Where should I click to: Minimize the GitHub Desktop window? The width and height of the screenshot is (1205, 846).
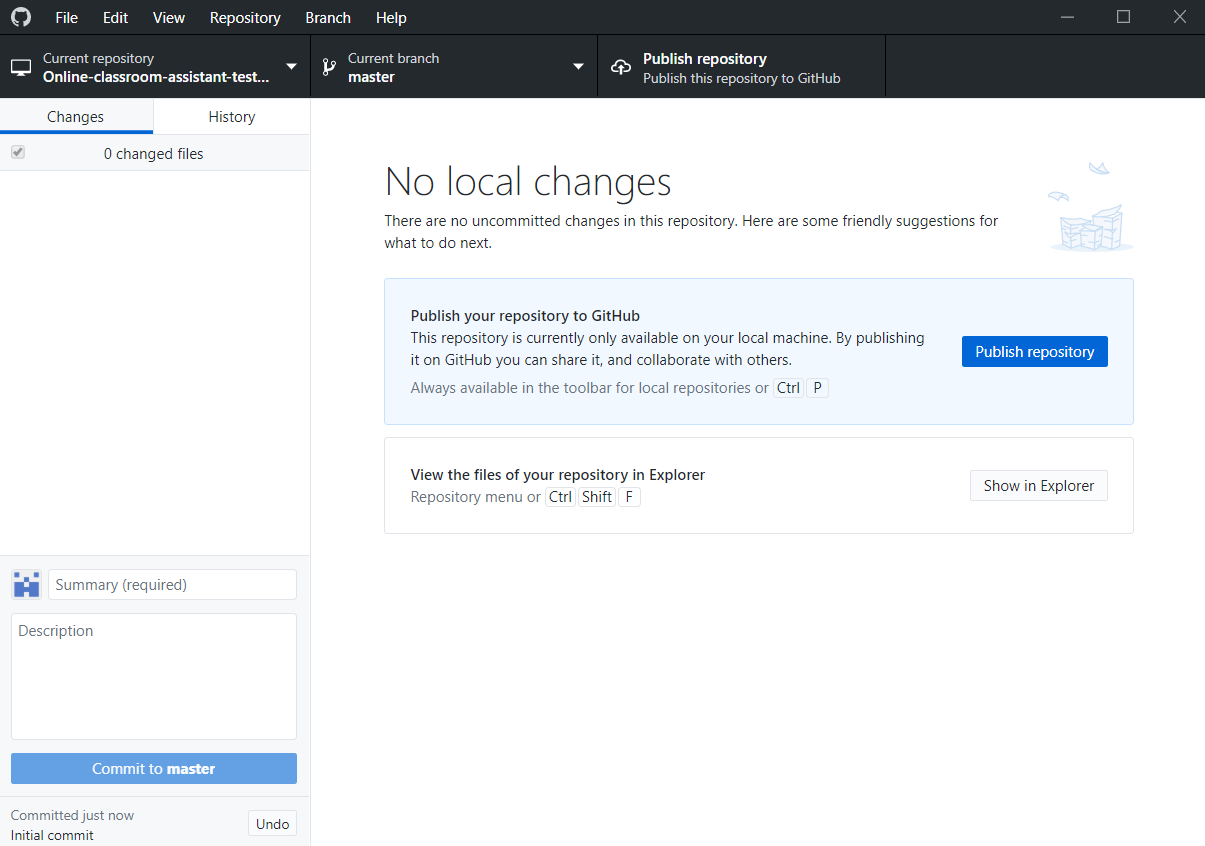pyautogui.click(x=1069, y=17)
